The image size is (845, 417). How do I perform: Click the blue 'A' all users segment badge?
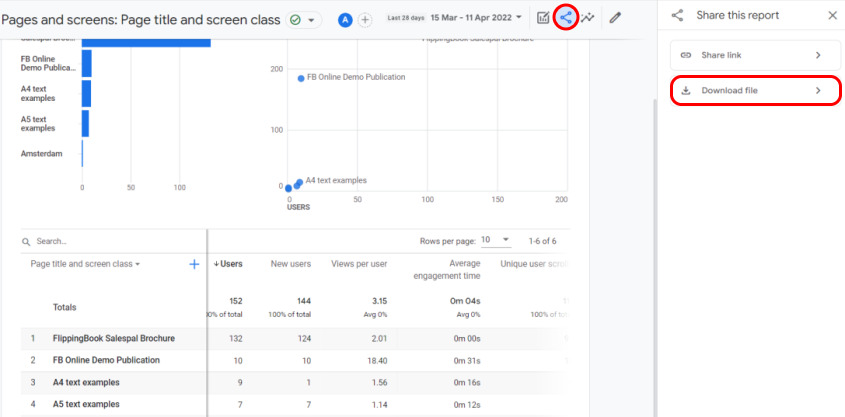coord(345,19)
